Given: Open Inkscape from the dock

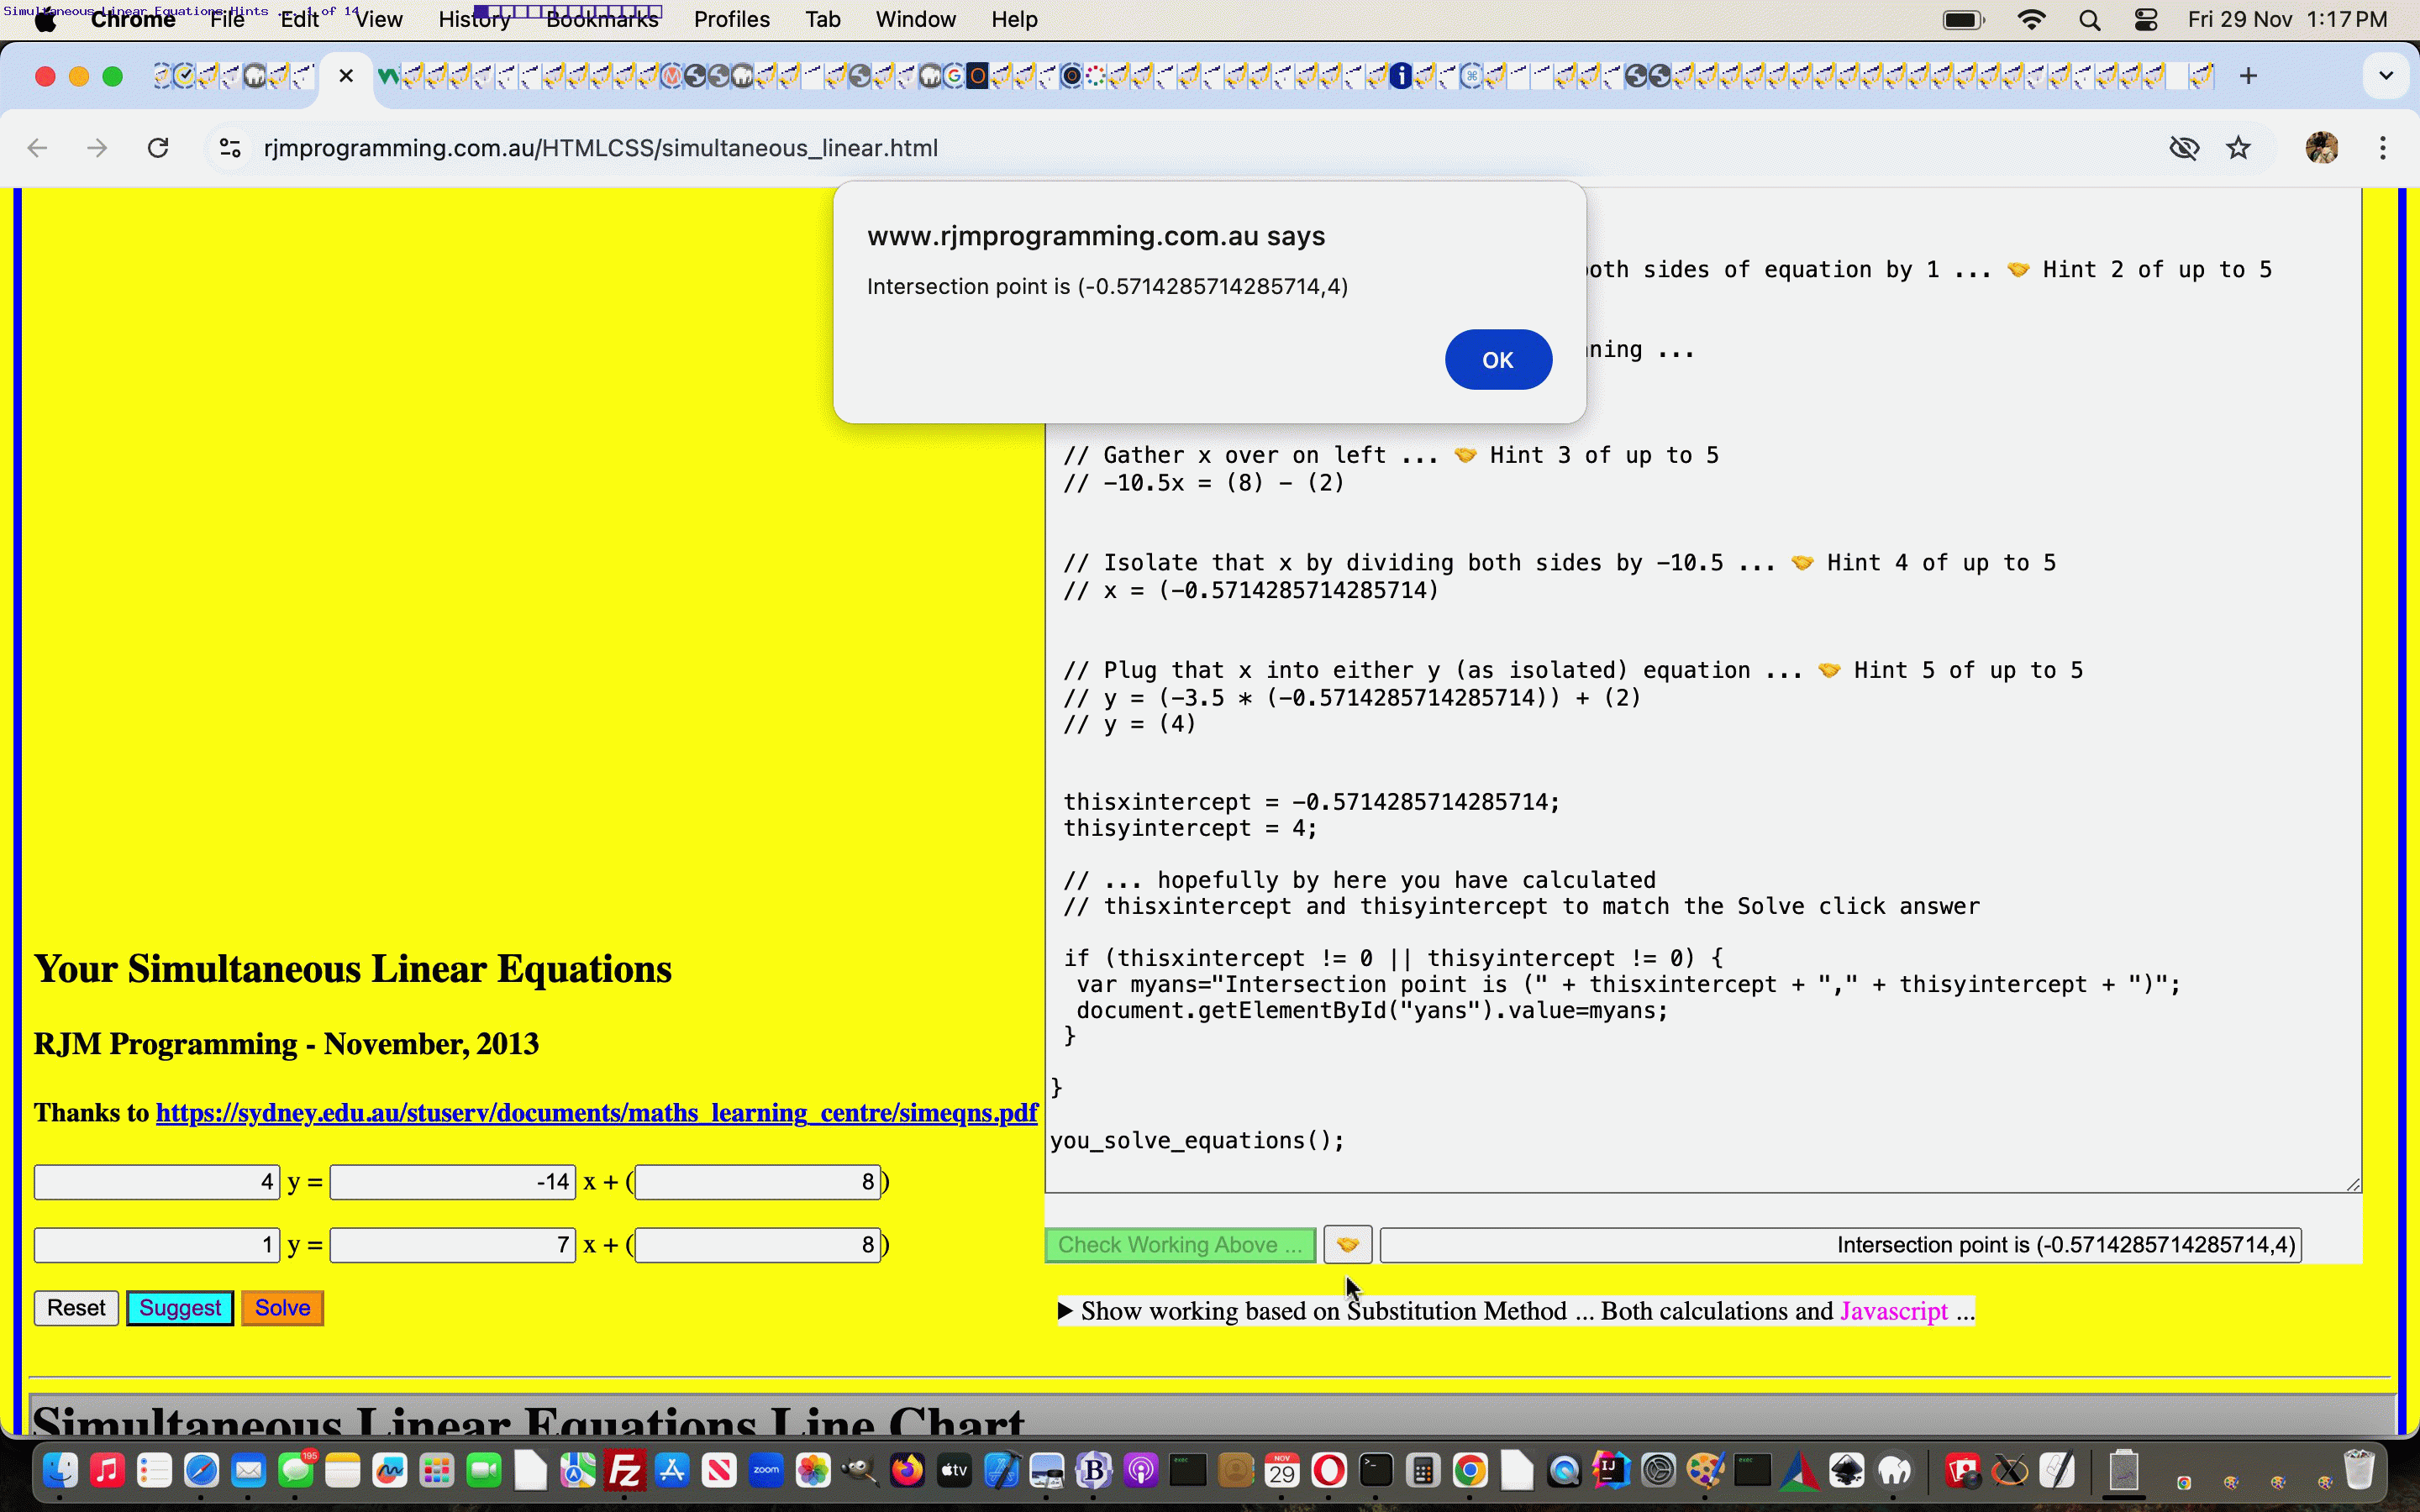Looking at the screenshot, I should tap(1846, 1470).
